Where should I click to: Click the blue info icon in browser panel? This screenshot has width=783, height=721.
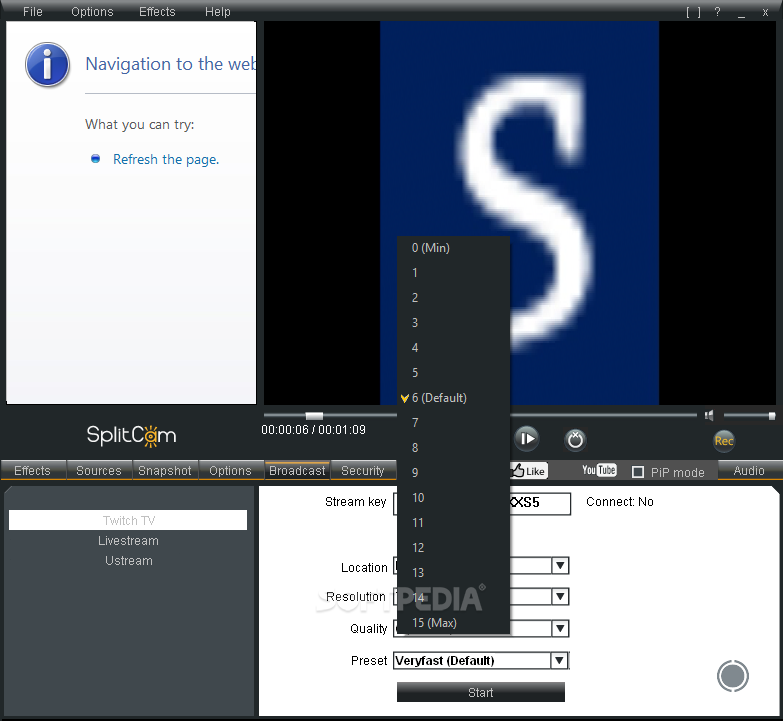point(47,64)
